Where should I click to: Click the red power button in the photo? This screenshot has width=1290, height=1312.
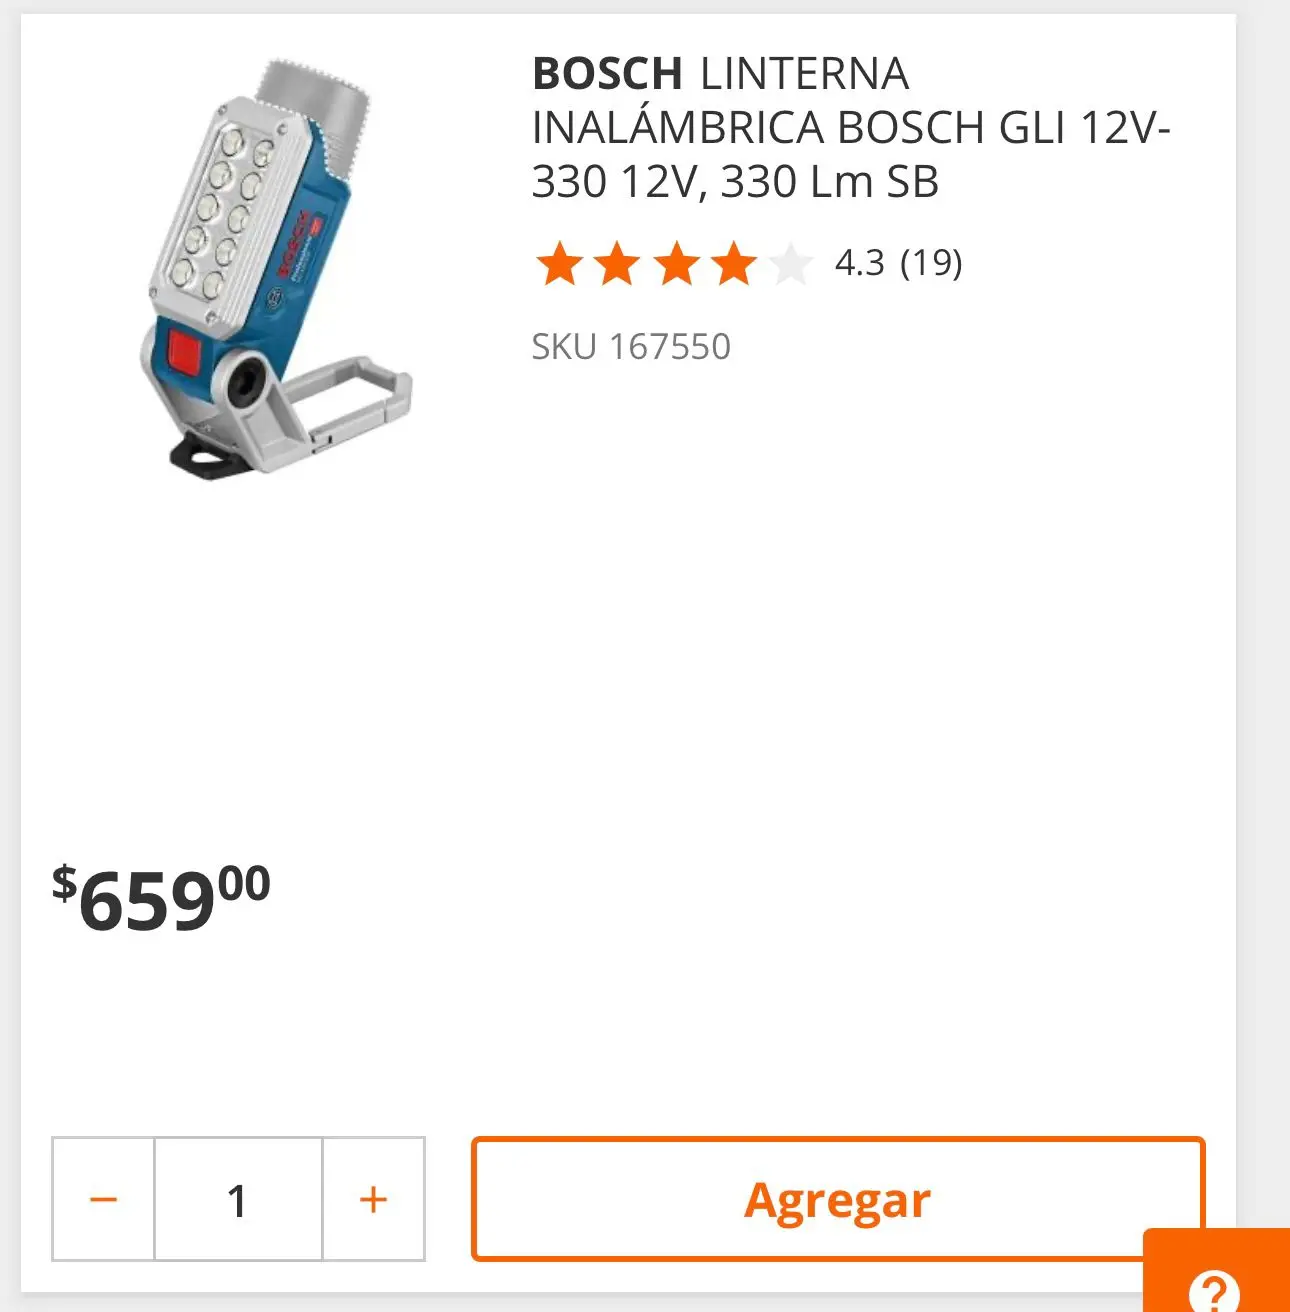coord(184,353)
